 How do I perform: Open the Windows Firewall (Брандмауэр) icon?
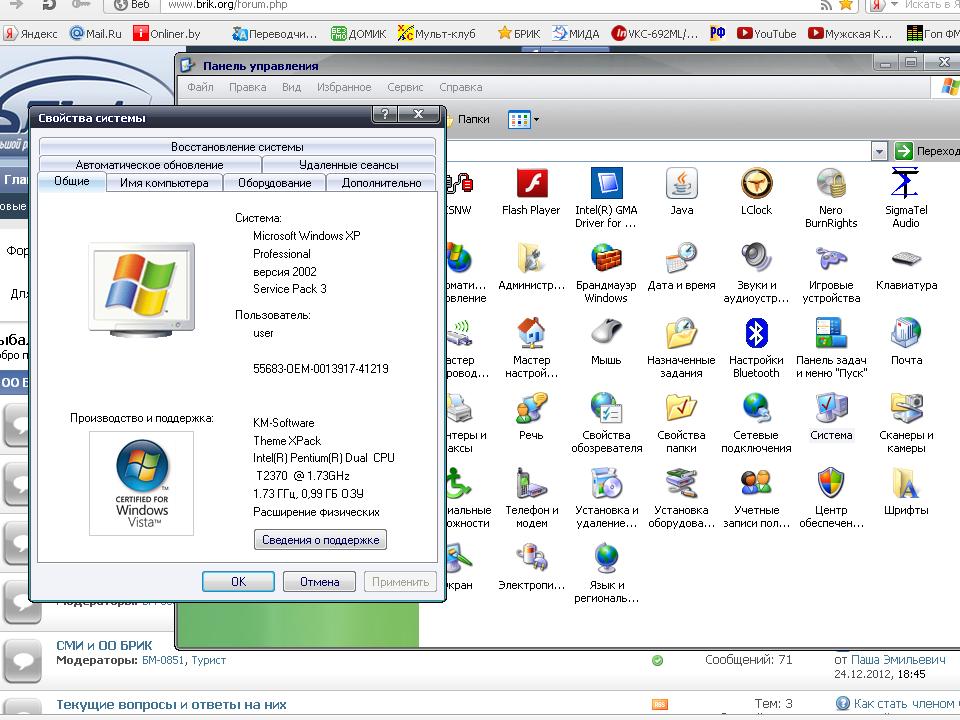606,260
